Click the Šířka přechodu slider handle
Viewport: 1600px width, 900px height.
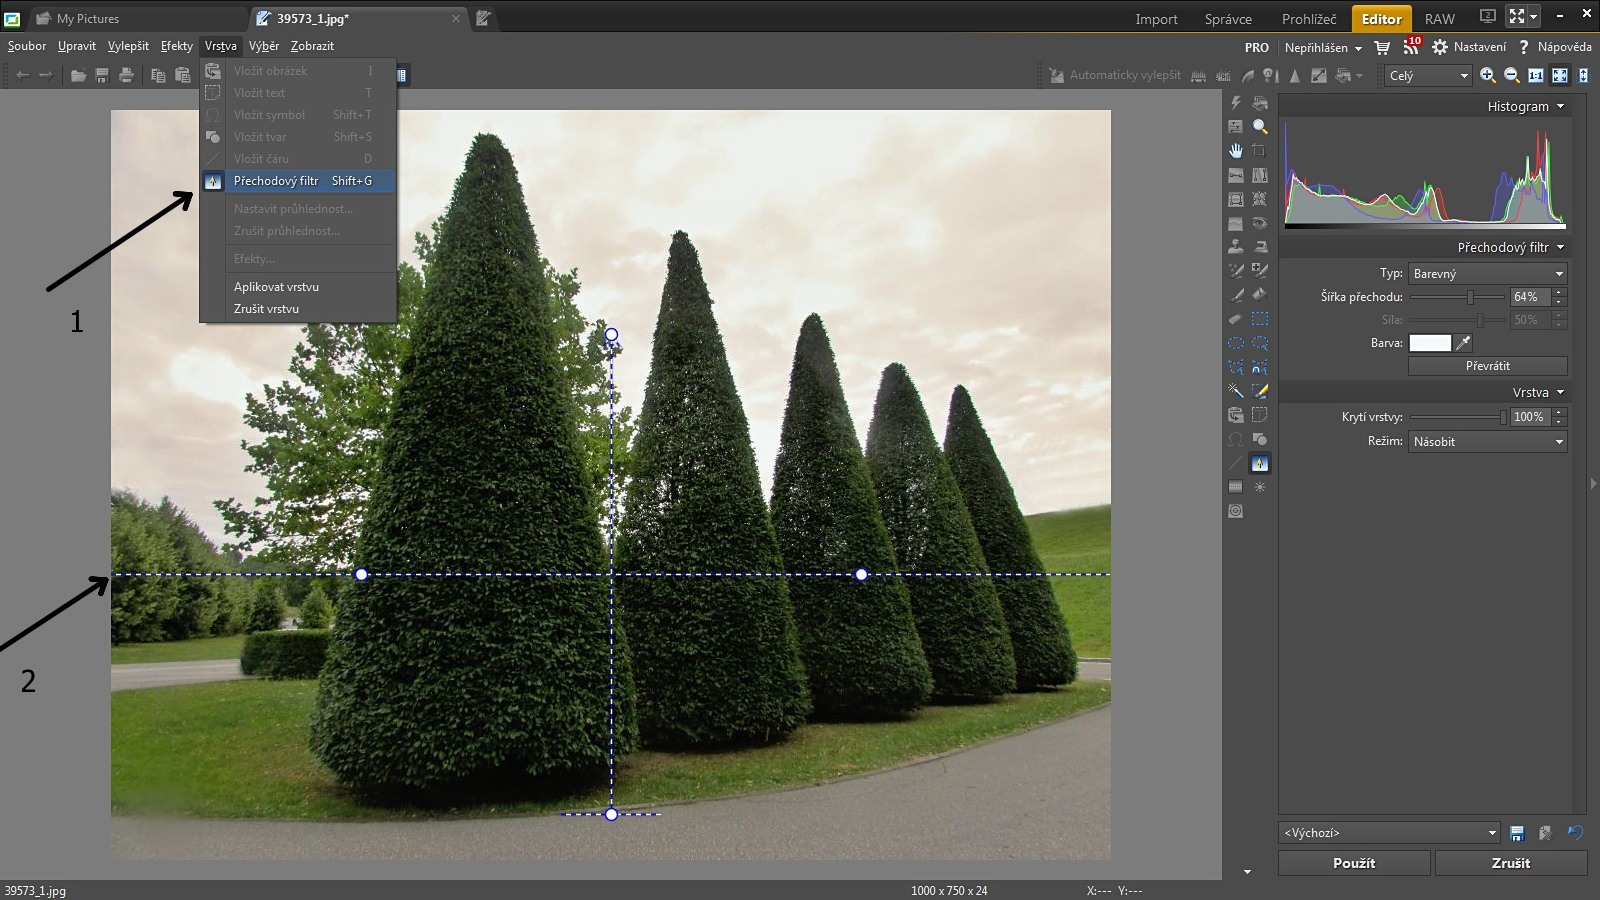coord(1470,297)
